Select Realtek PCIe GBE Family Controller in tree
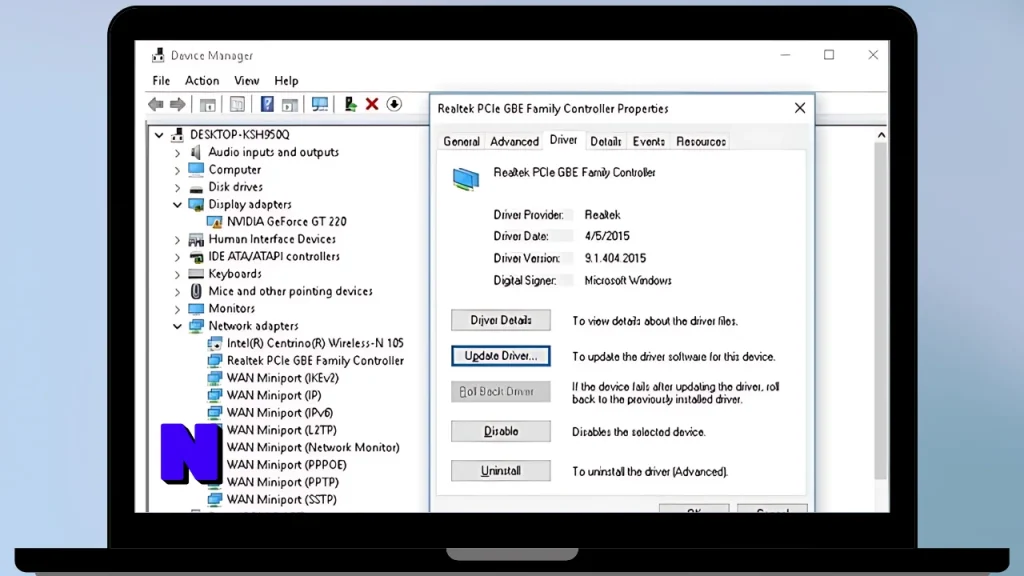 click(x=315, y=360)
